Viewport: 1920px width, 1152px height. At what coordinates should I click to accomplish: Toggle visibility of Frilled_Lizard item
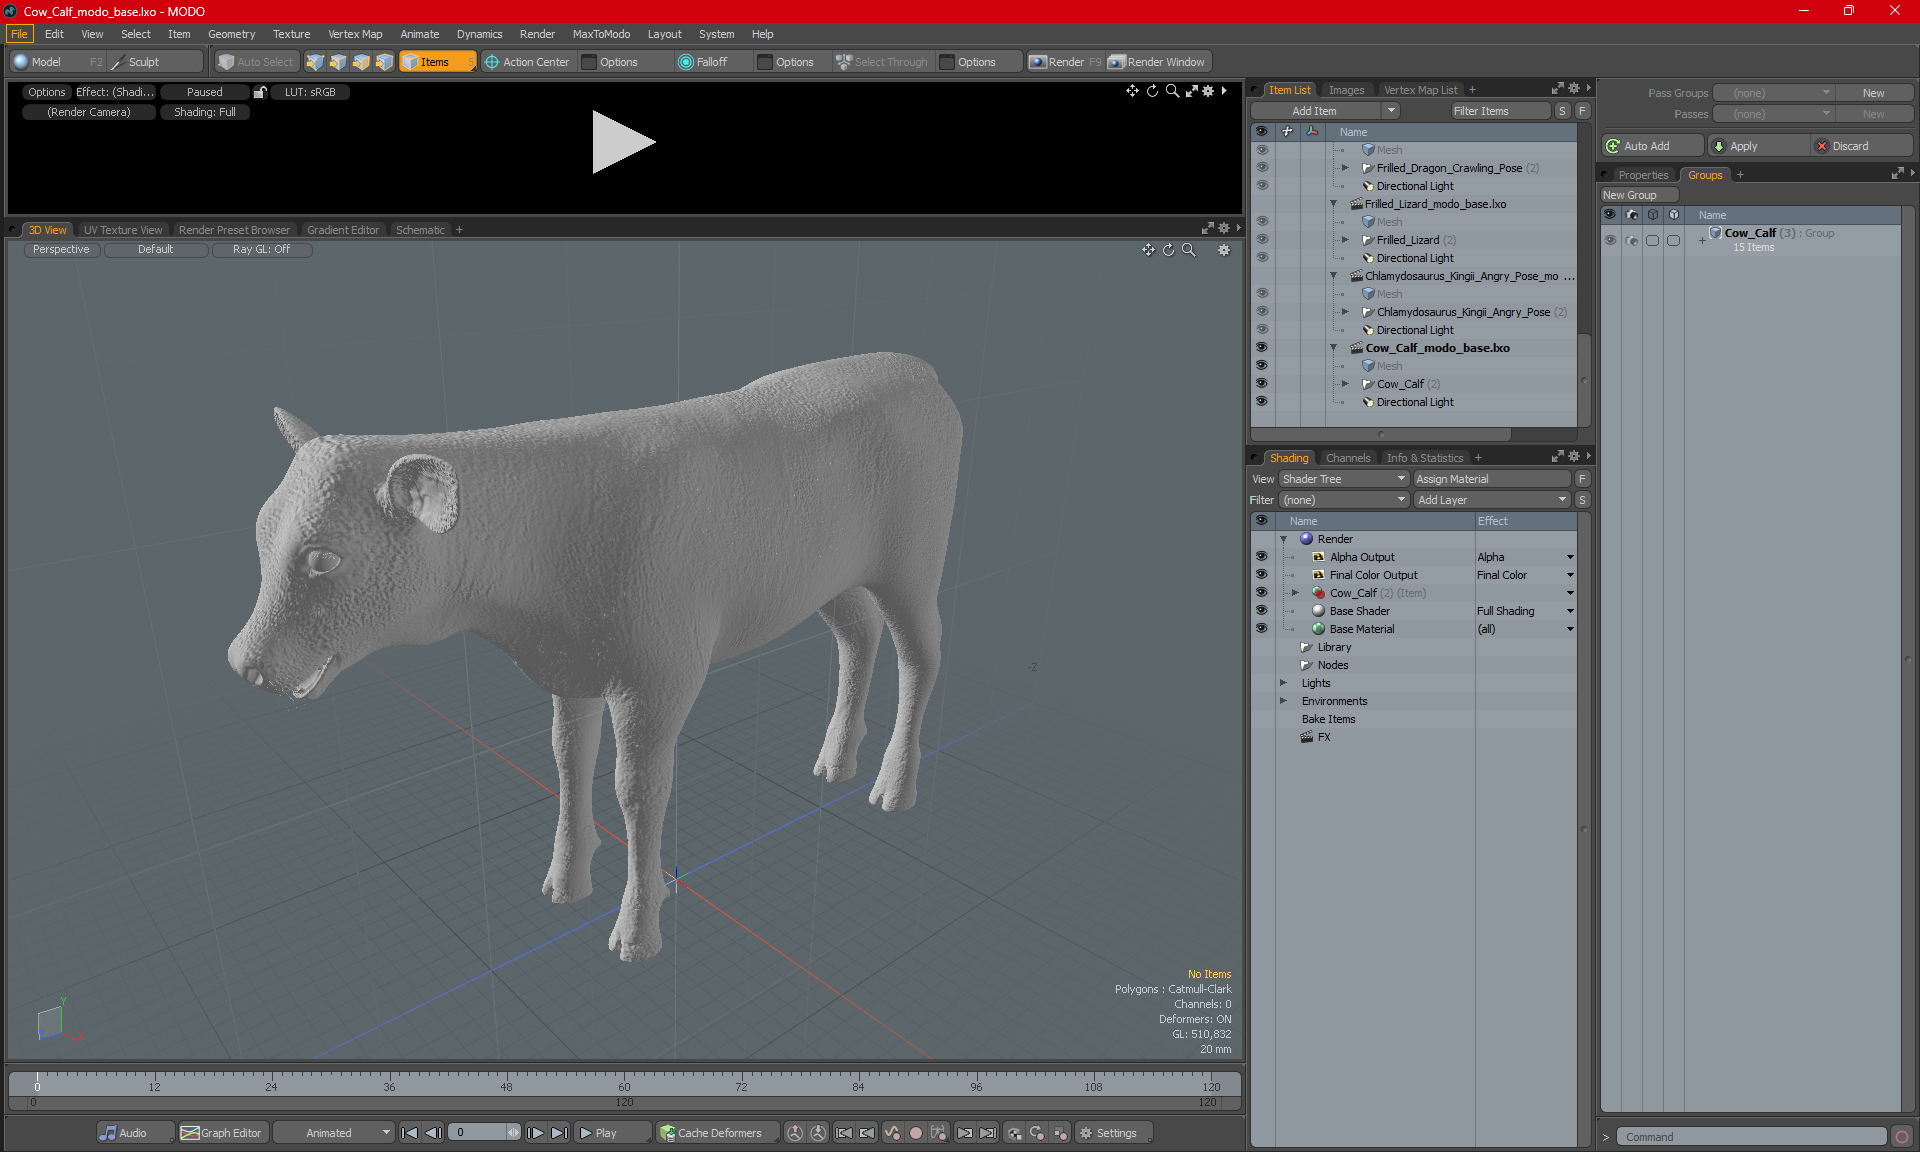point(1261,240)
